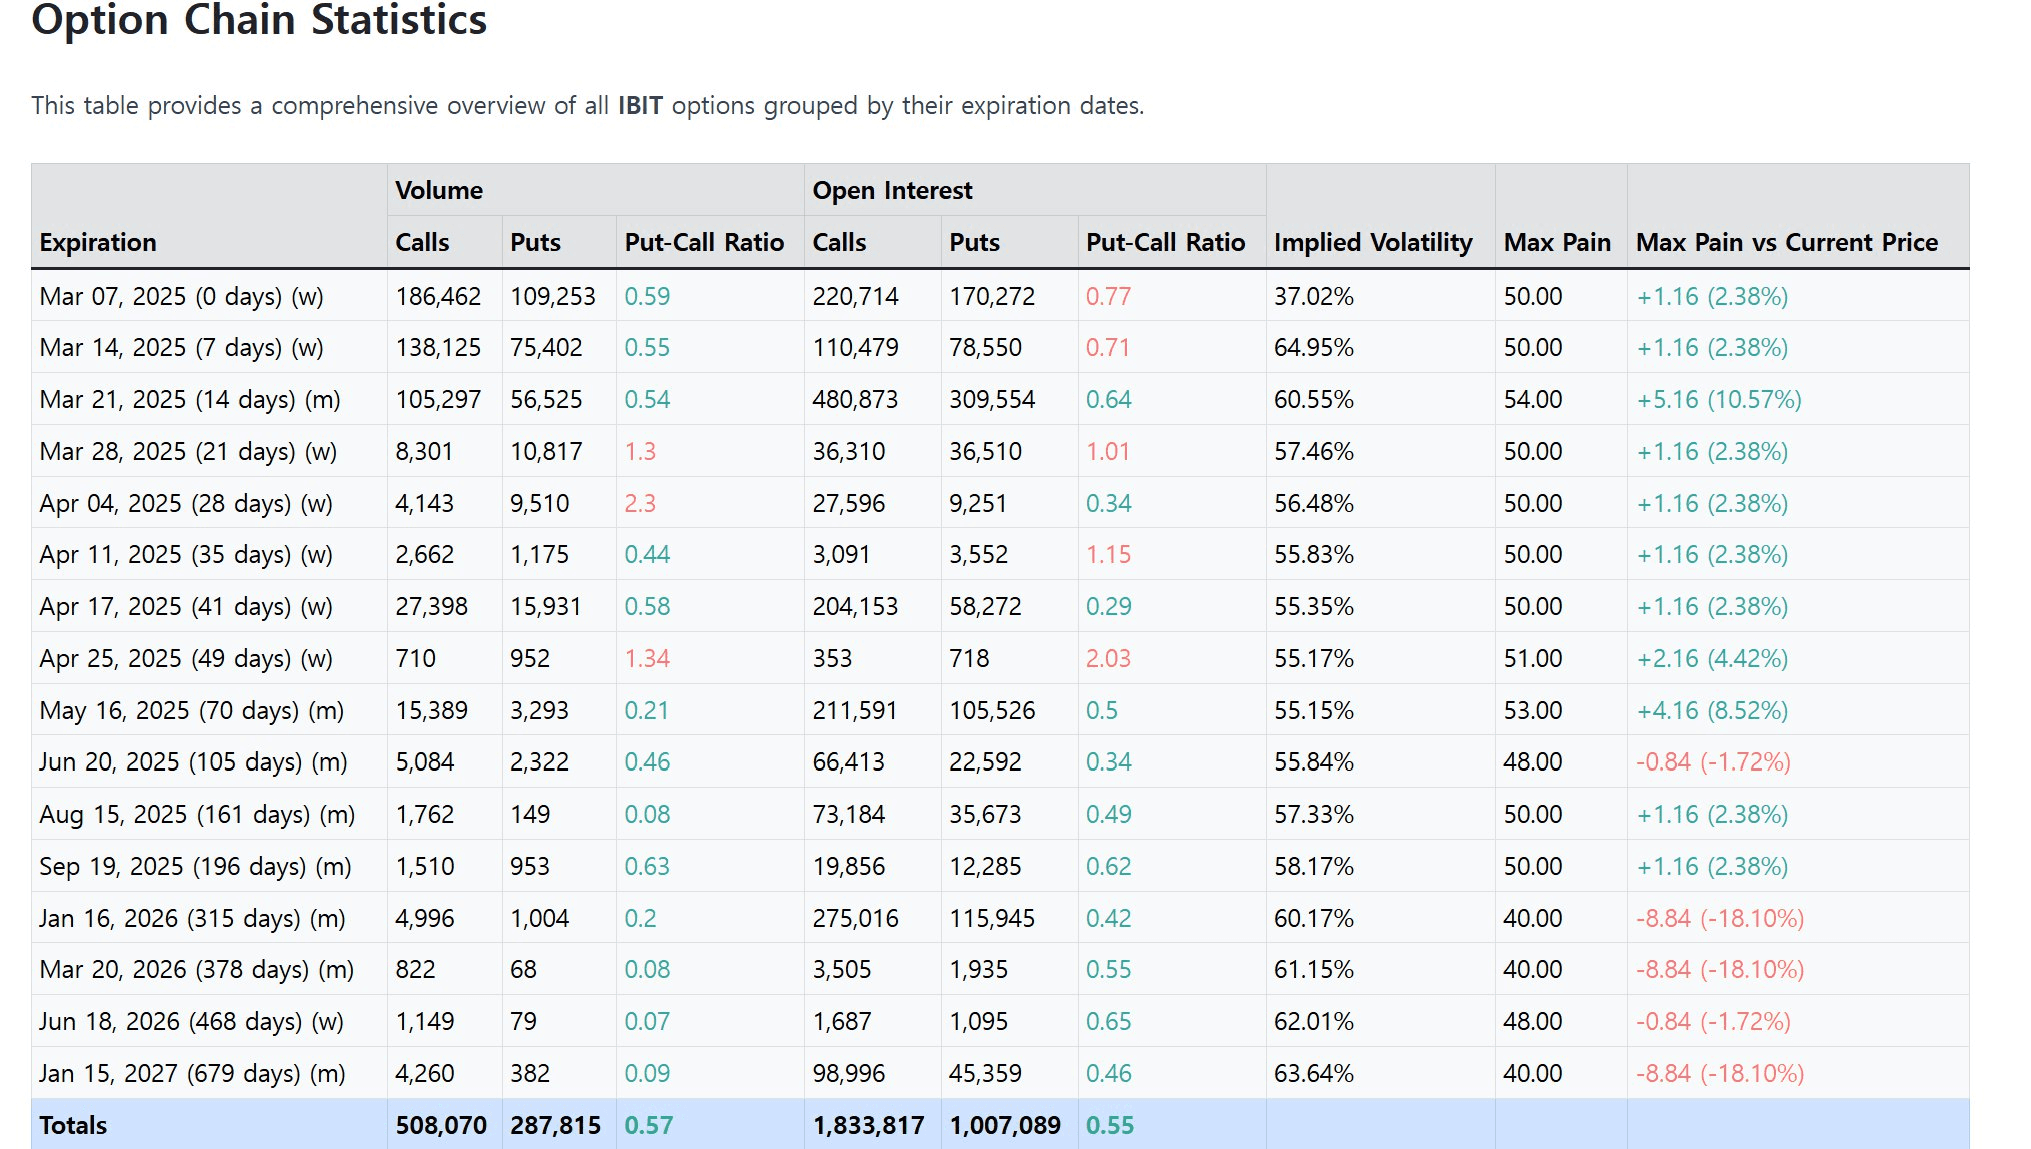This screenshot has height=1149, width=2031.
Task: Click the 2.3 volume put-call ratio
Action: pyautogui.click(x=640, y=503)
